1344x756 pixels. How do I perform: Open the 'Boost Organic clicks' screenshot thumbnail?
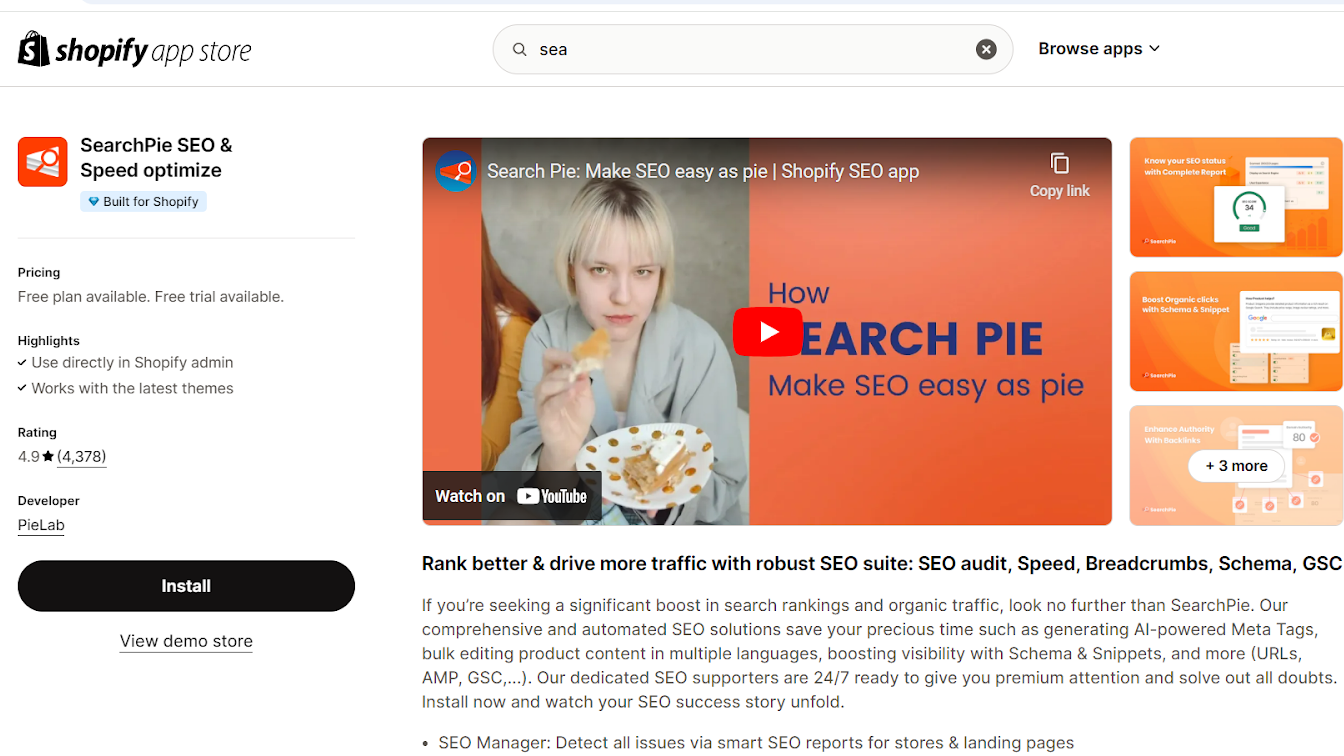pos(1236,331)
